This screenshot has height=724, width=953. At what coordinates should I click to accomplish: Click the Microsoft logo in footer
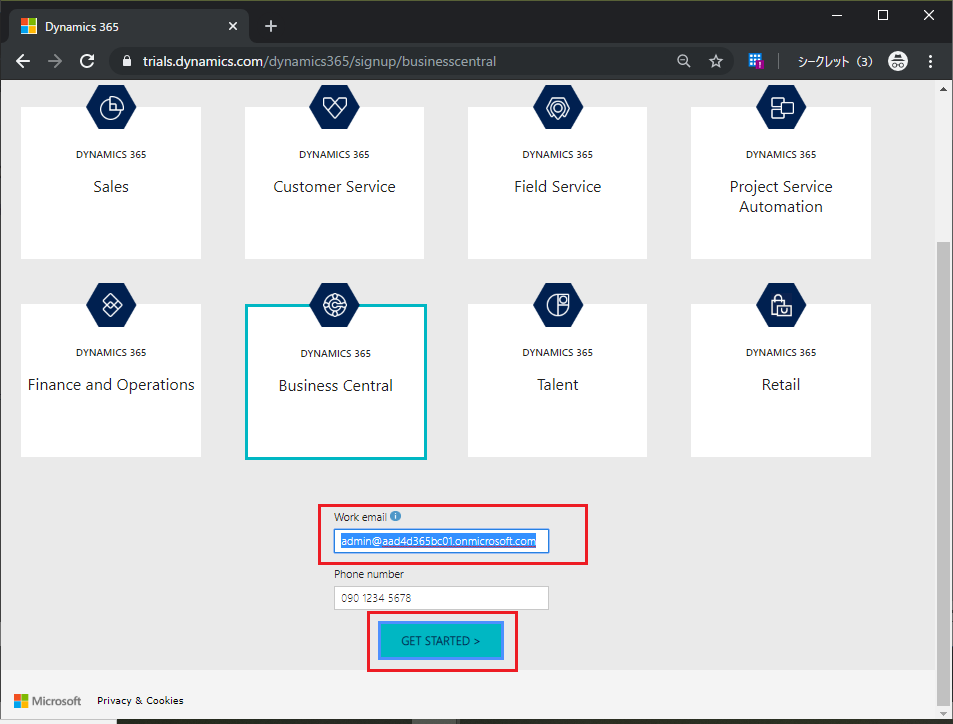pos(47,701)
